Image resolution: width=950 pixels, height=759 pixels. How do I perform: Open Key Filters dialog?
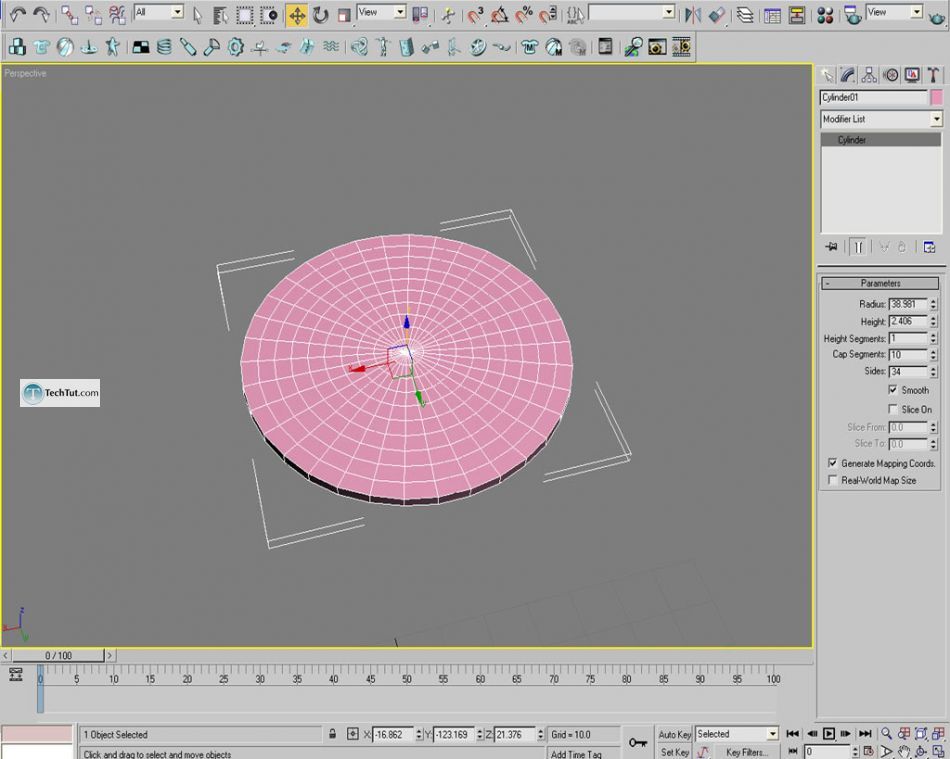click(746, 752)
